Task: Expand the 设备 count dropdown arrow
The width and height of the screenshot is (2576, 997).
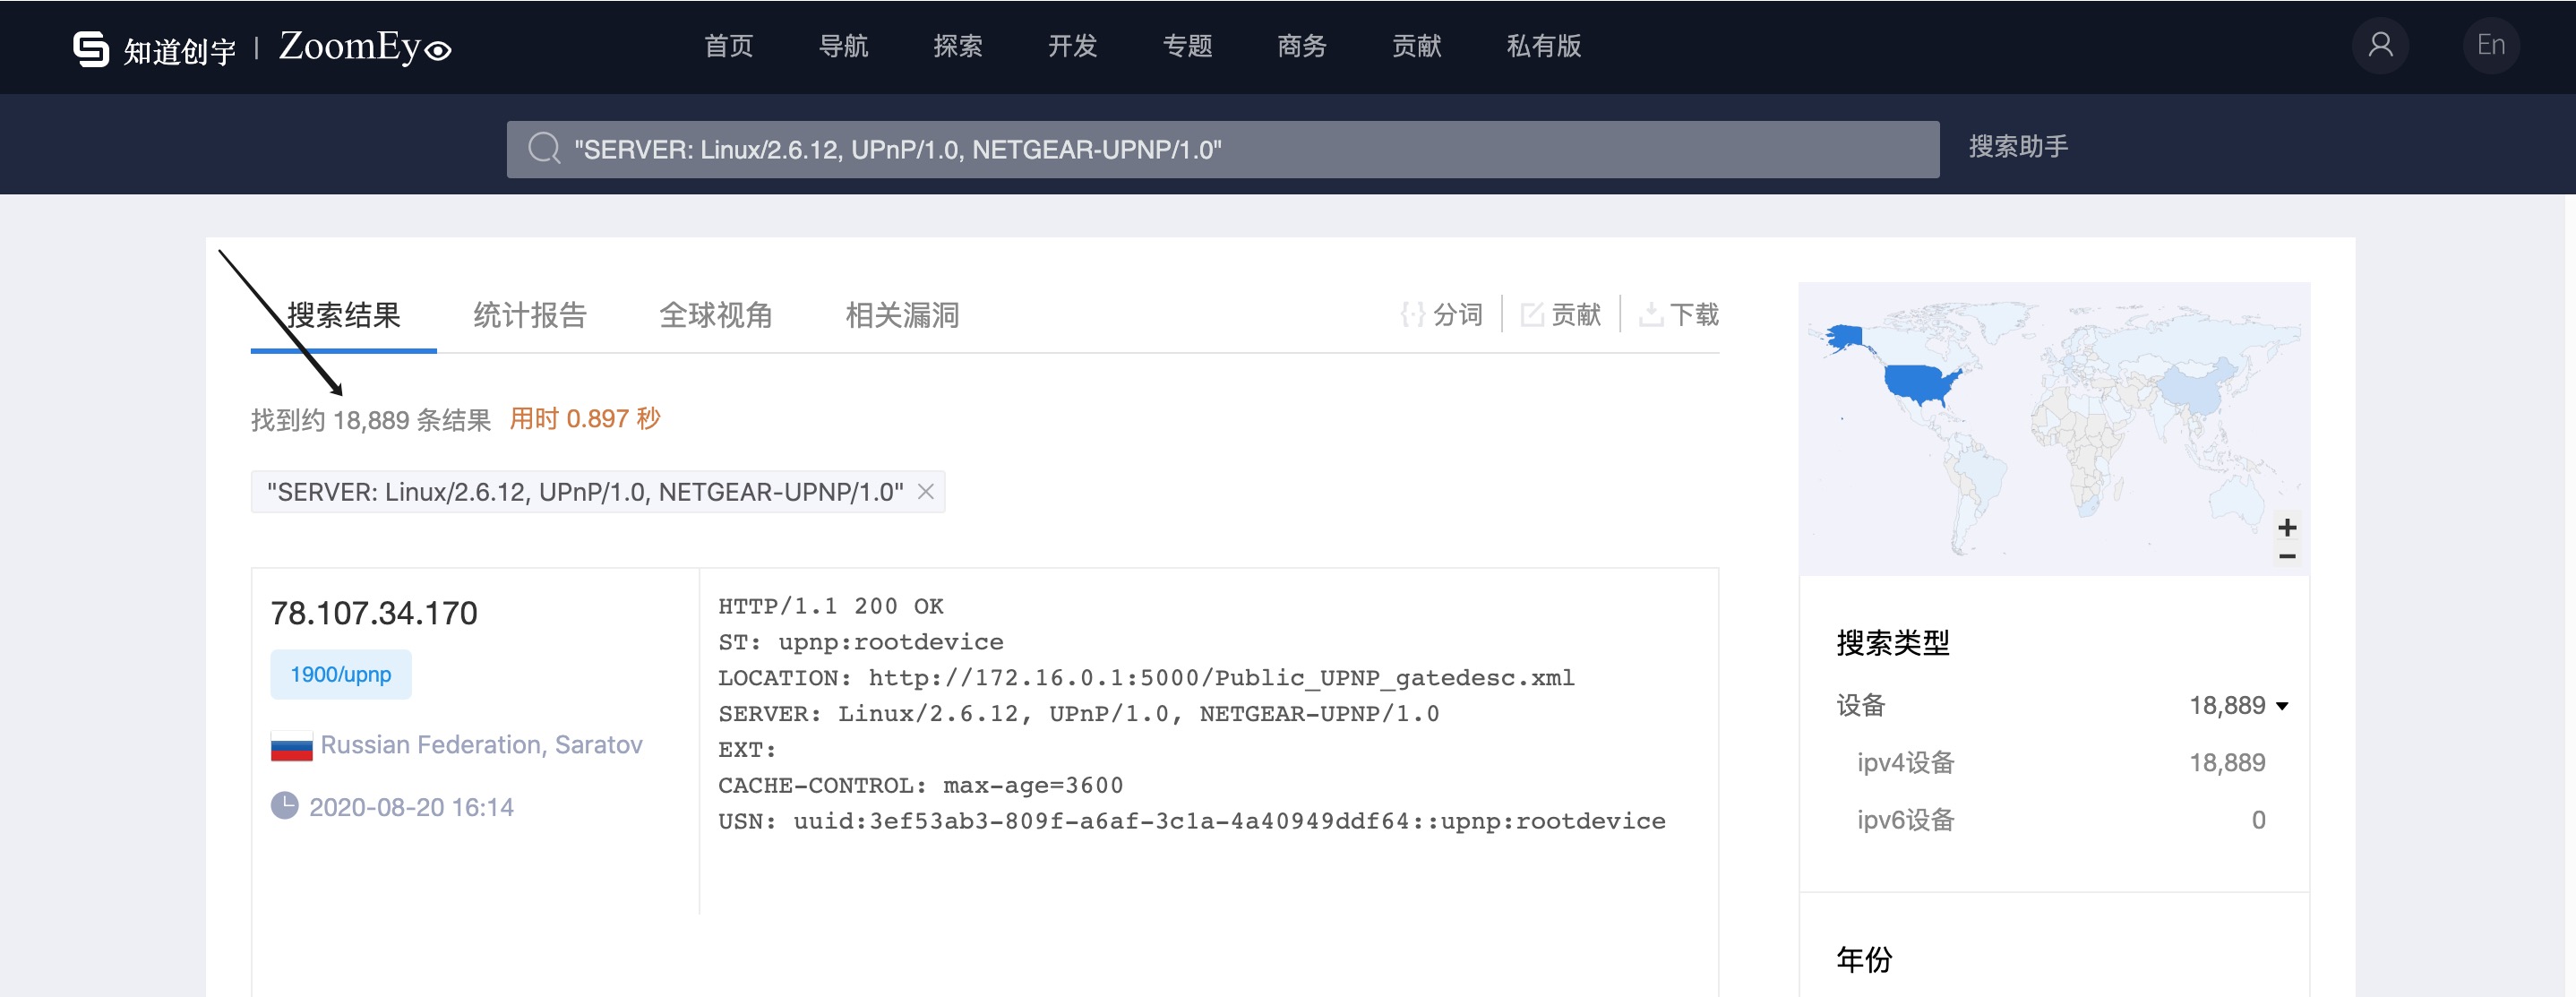Action: 2282,706
